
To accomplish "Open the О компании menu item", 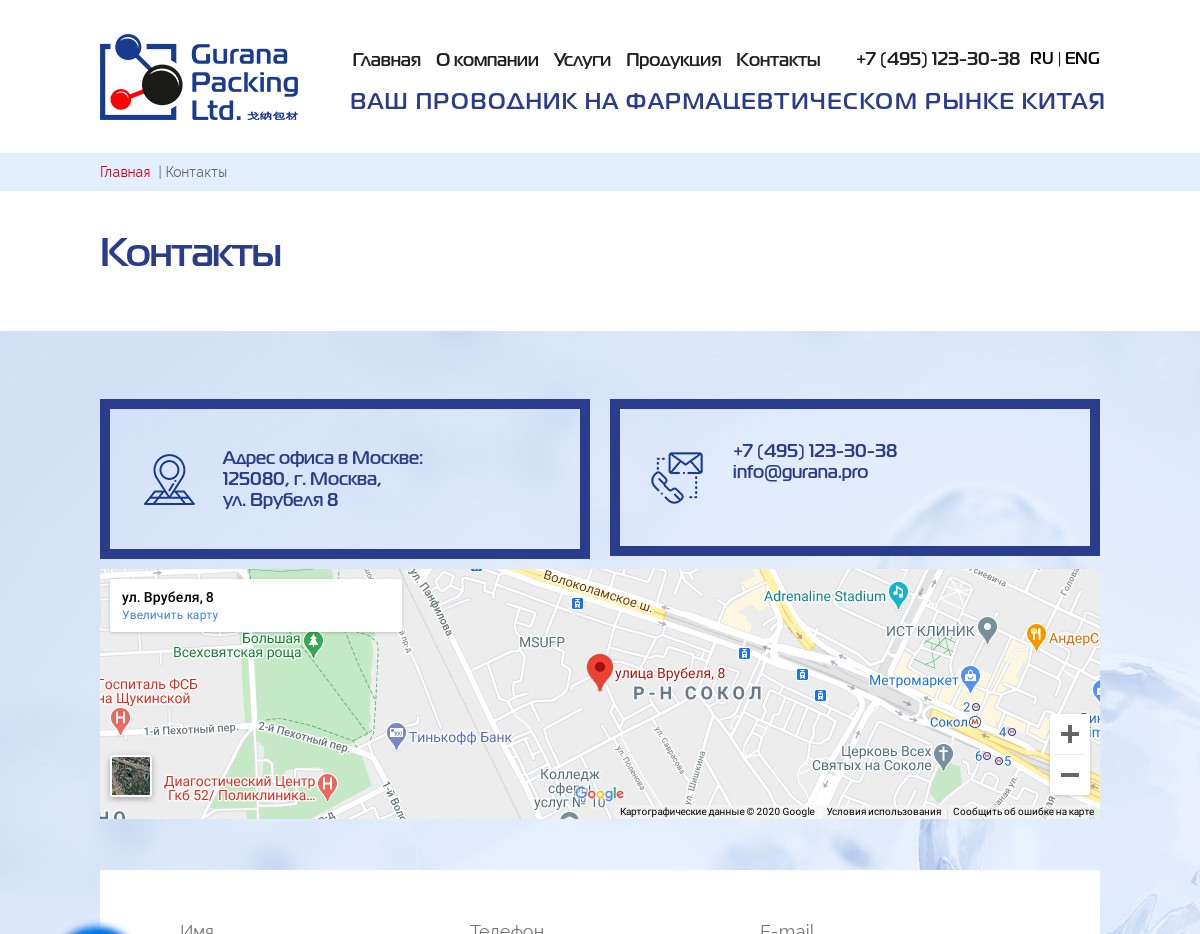I will tap(487, 60).
